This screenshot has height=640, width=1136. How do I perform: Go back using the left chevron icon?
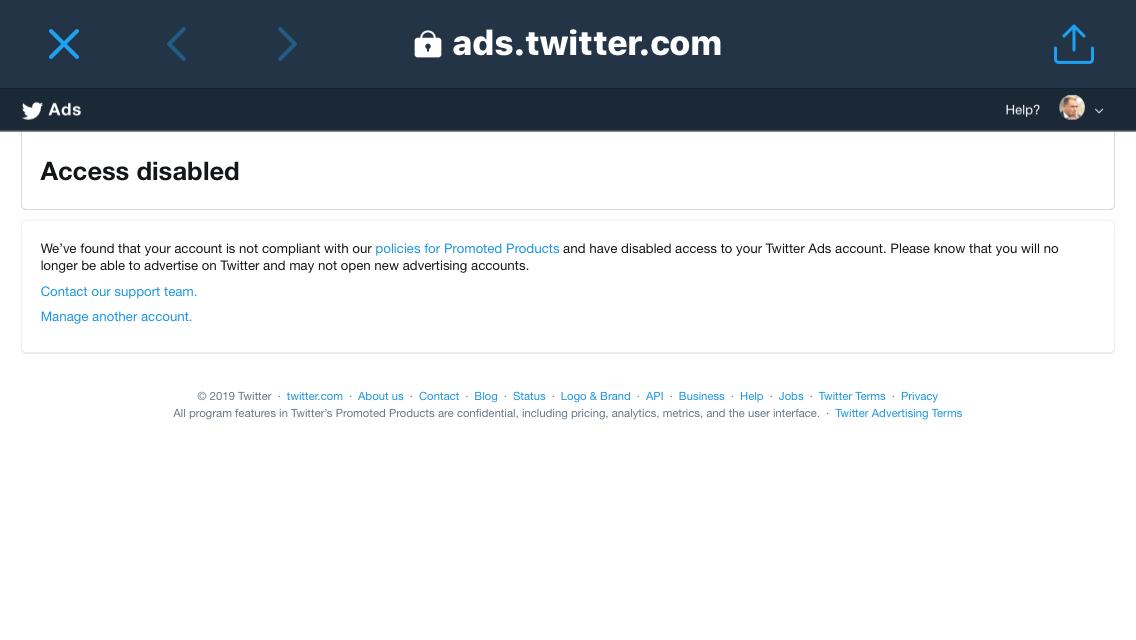pos(177,44)
